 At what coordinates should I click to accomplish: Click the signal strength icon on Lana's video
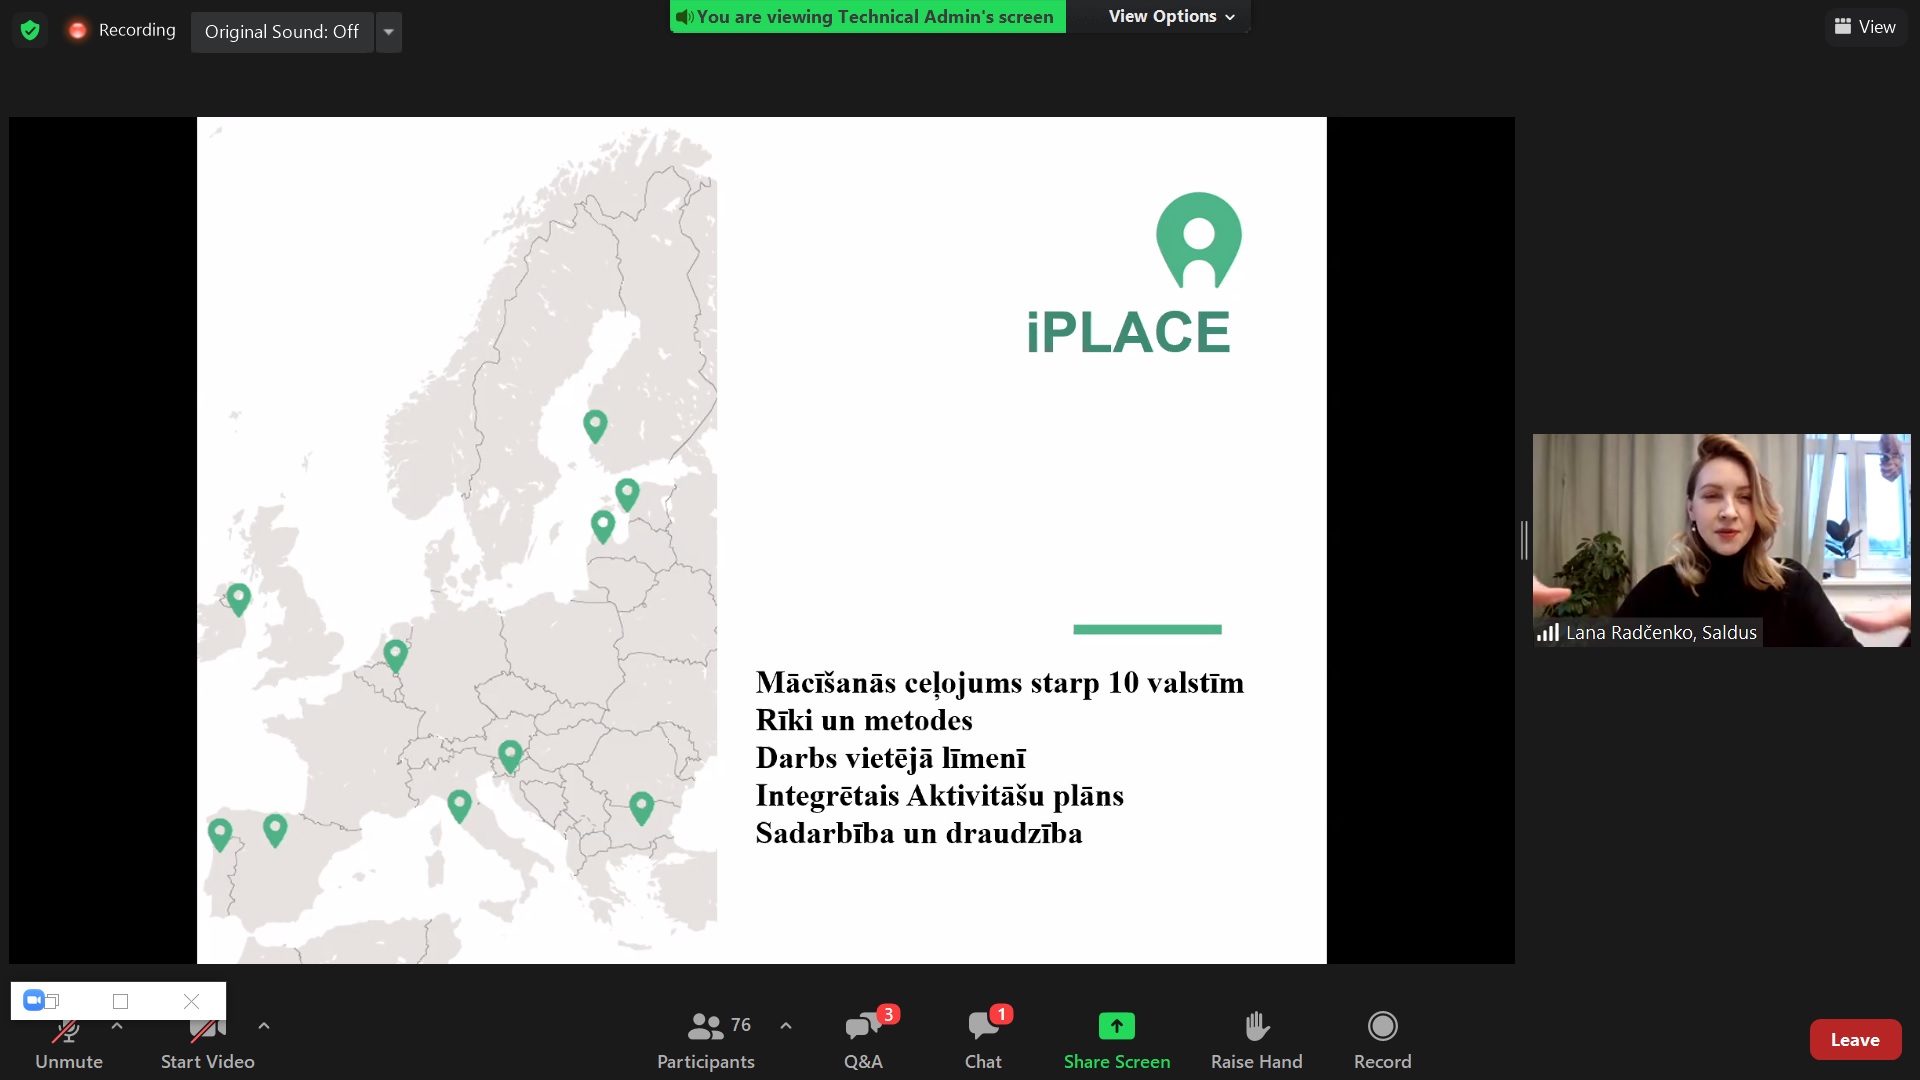[x=1548, y=633]
